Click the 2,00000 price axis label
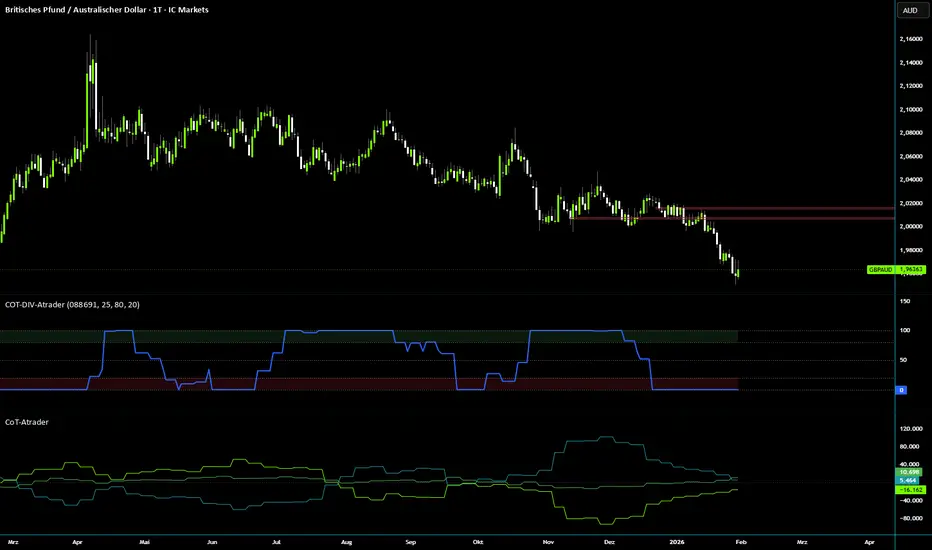932x550 pixels. pyautogui.click(x=911, y=227)
